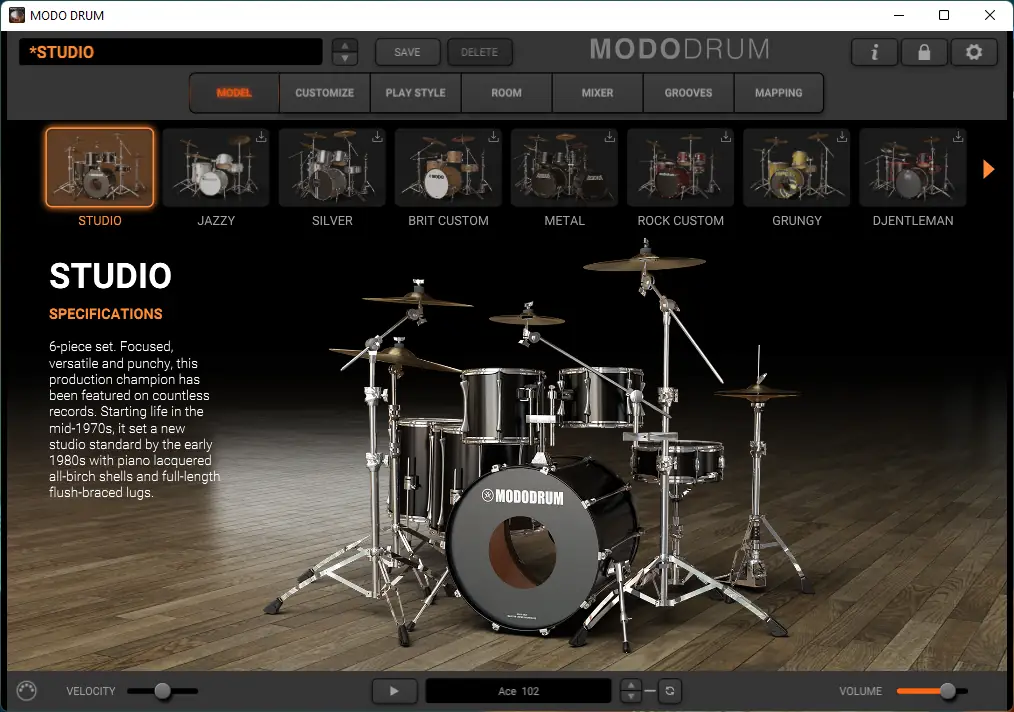Viewport: 1014px width, 712px height.
Task: Close the MODO DRUM window
Action: [989, 15]
